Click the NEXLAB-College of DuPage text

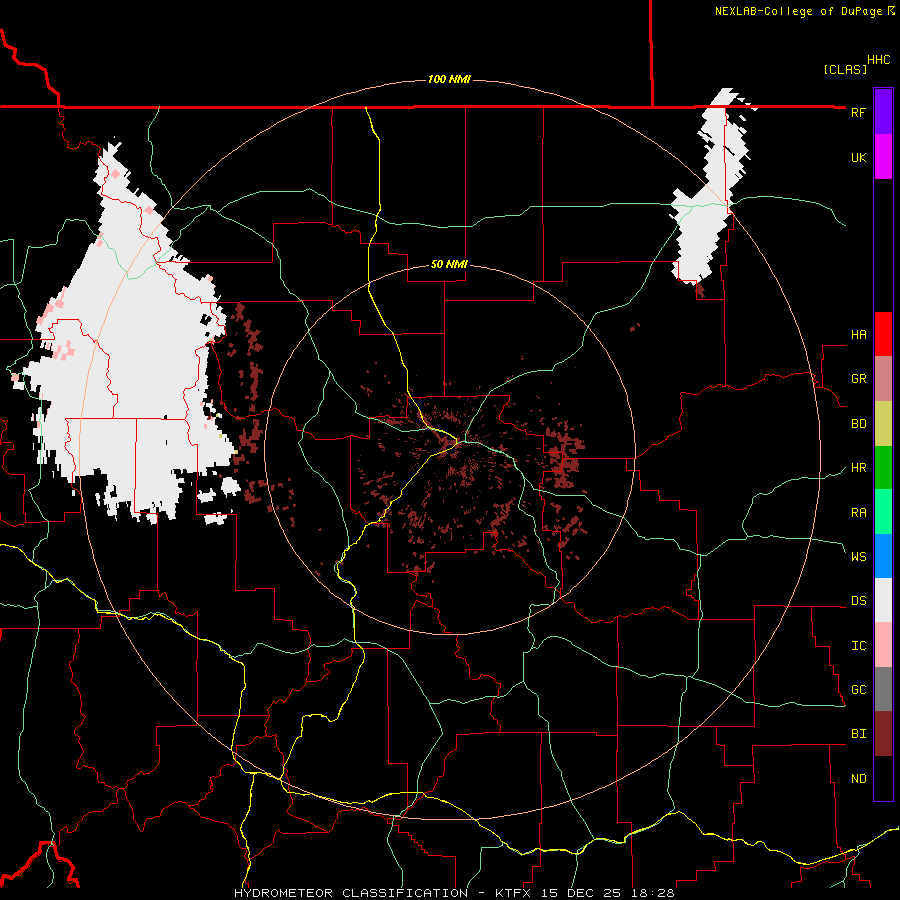800,11
